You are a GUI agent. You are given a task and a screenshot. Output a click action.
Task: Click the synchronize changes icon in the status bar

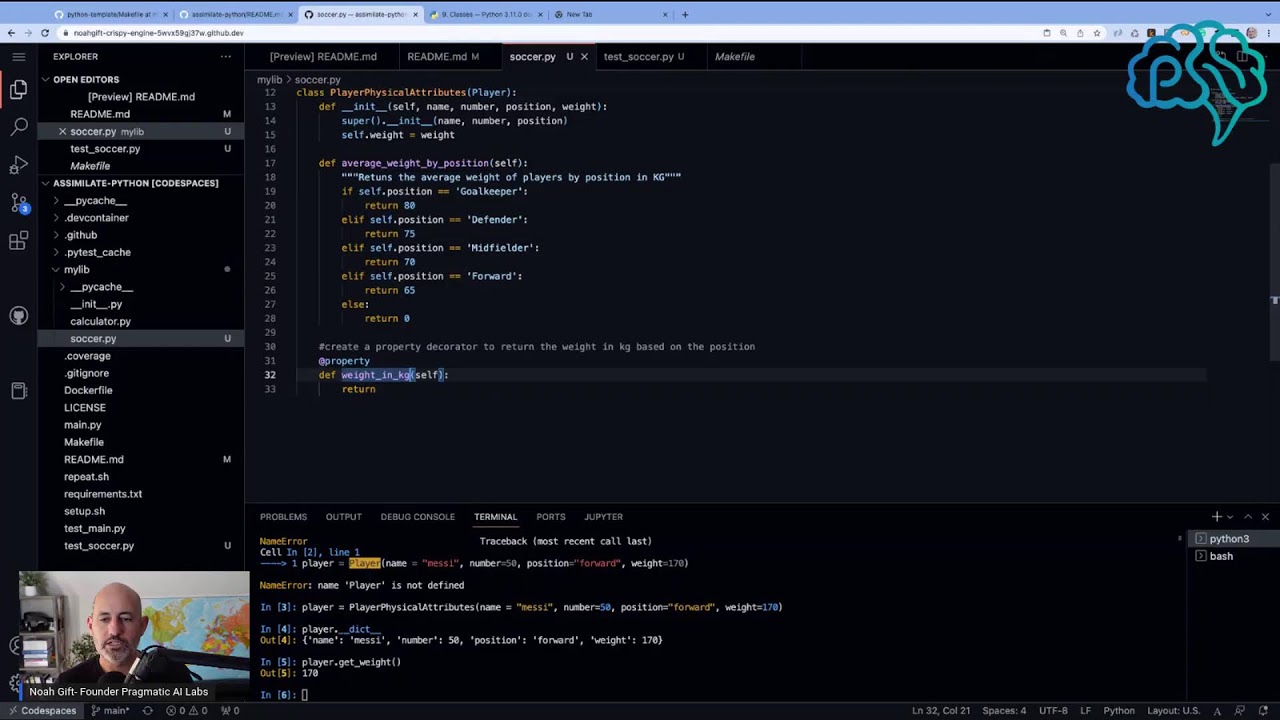pyautogui.click(x=147, y=711)
